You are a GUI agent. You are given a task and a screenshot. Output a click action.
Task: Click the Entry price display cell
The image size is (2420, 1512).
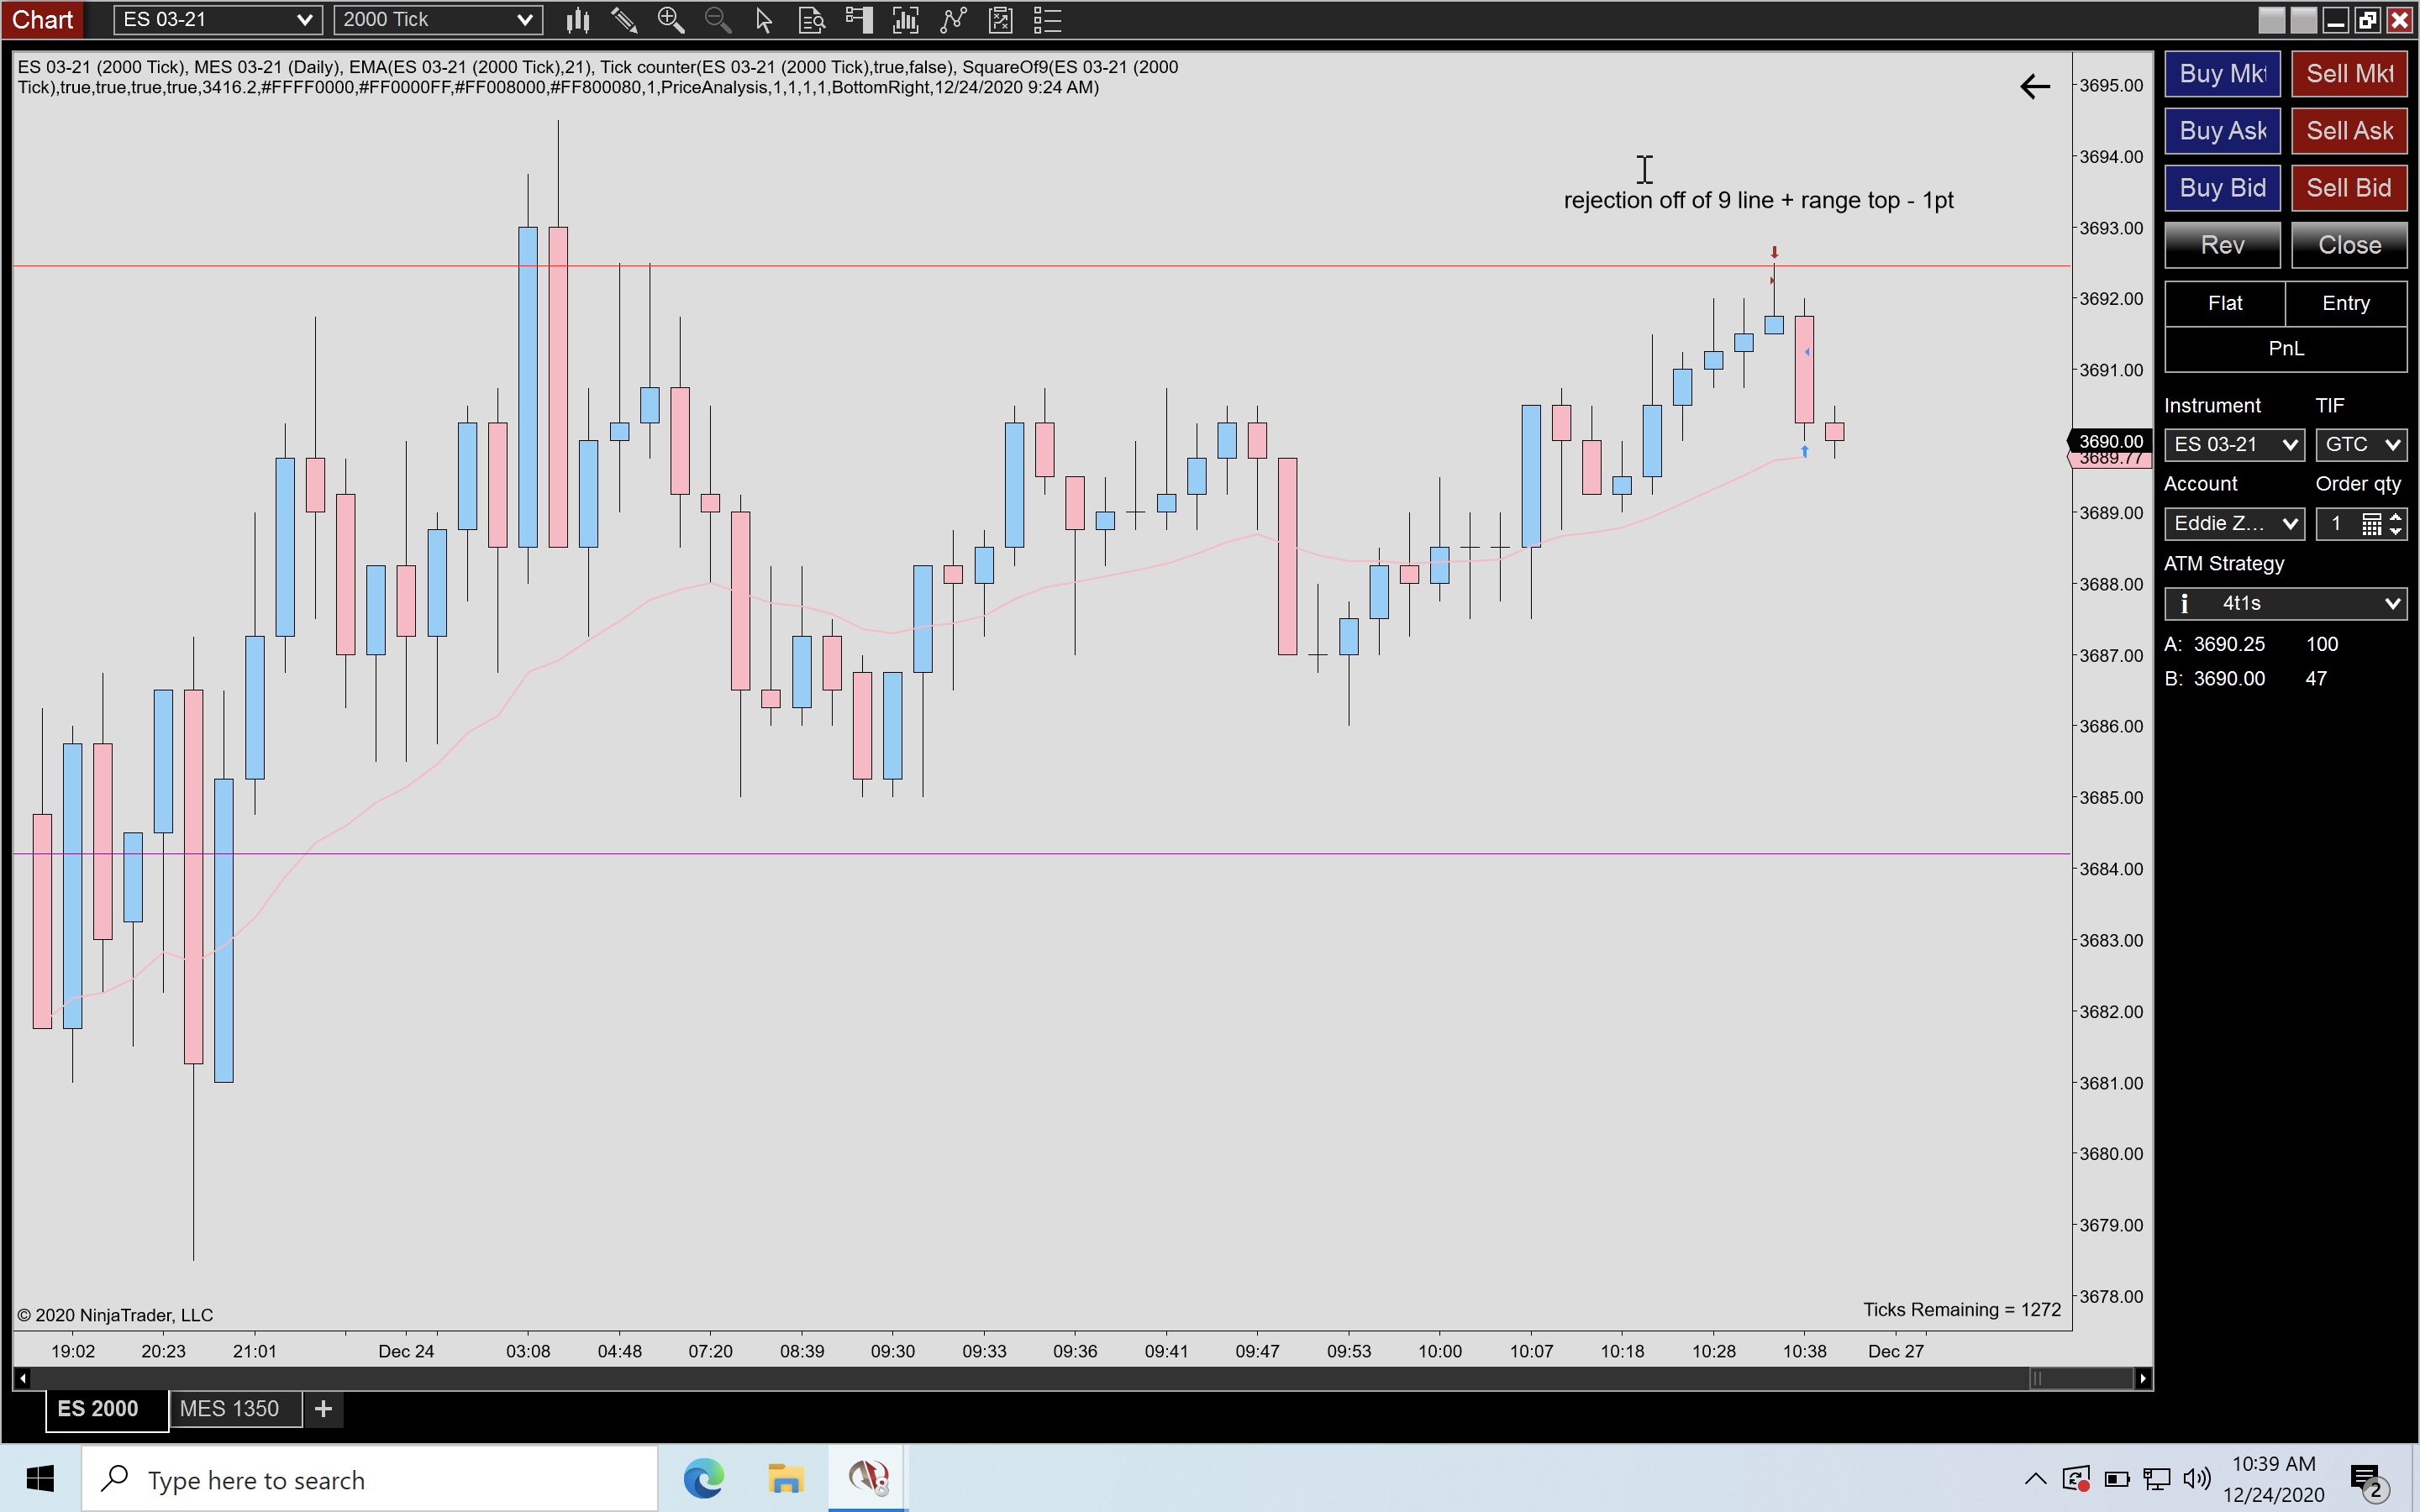coord(2346,303)
